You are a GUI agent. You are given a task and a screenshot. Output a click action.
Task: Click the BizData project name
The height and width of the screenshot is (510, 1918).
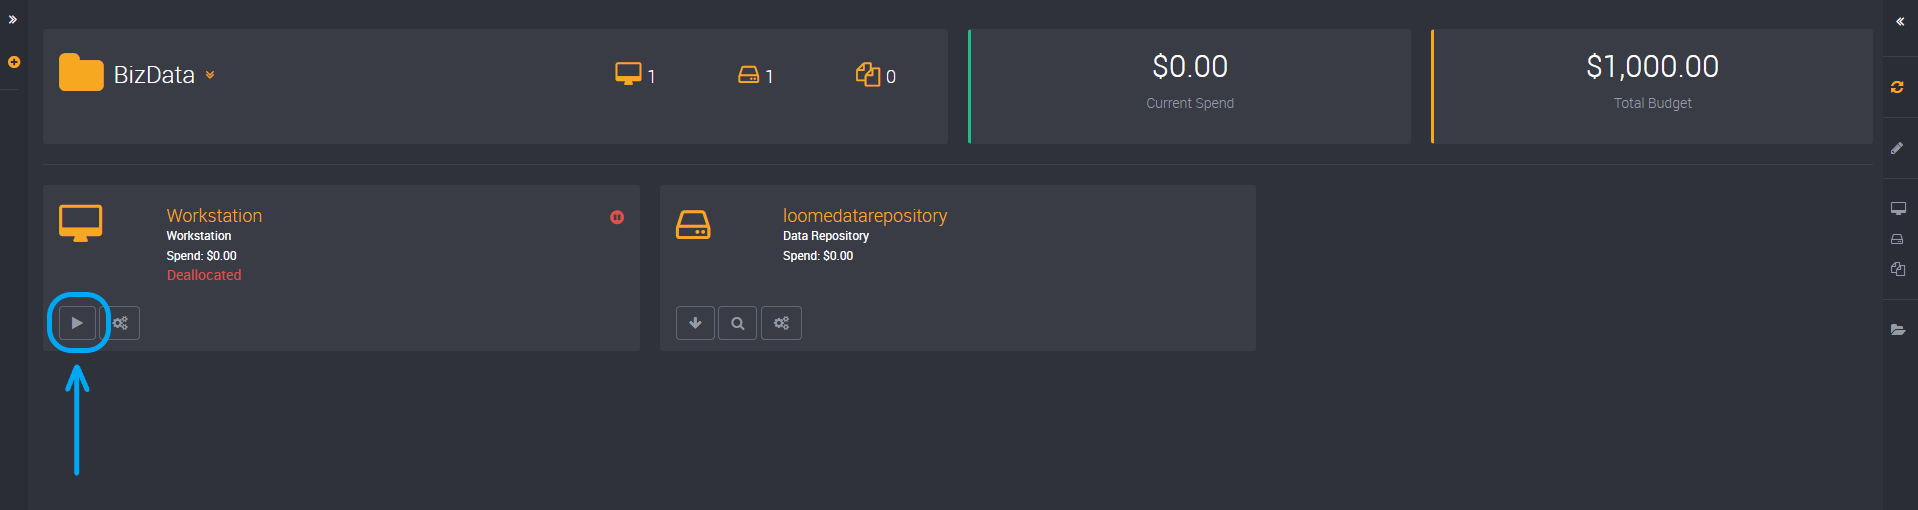click(x=154, y=75)
